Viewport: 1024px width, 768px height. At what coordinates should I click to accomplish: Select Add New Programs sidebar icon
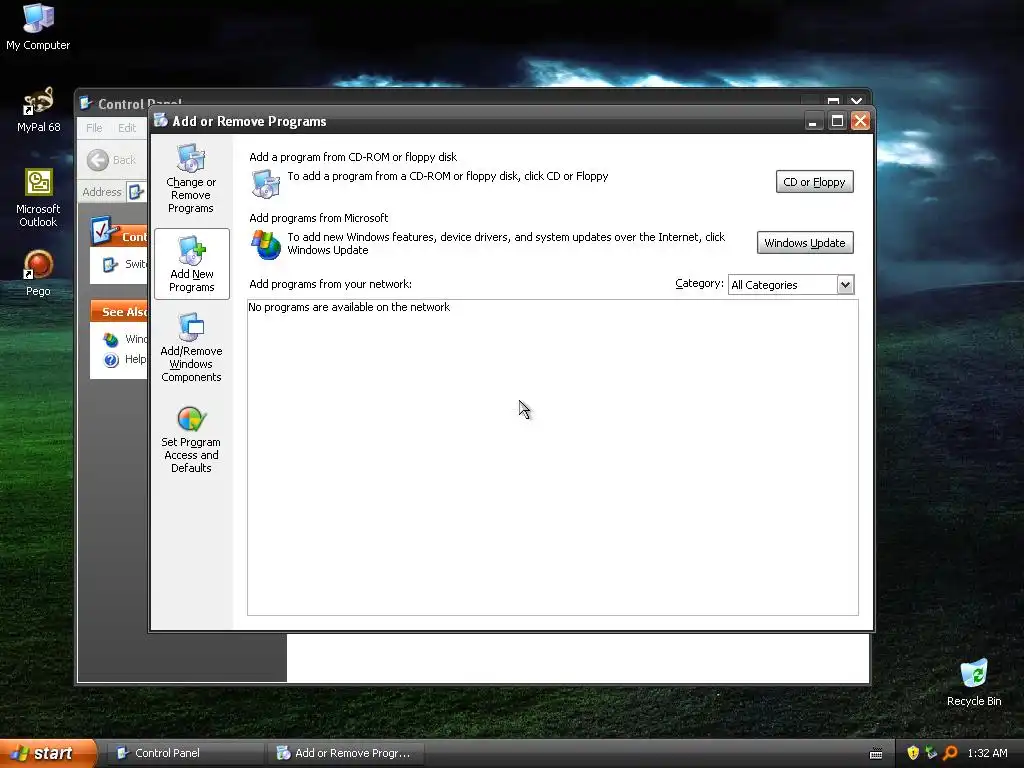(x=191, y=264)
